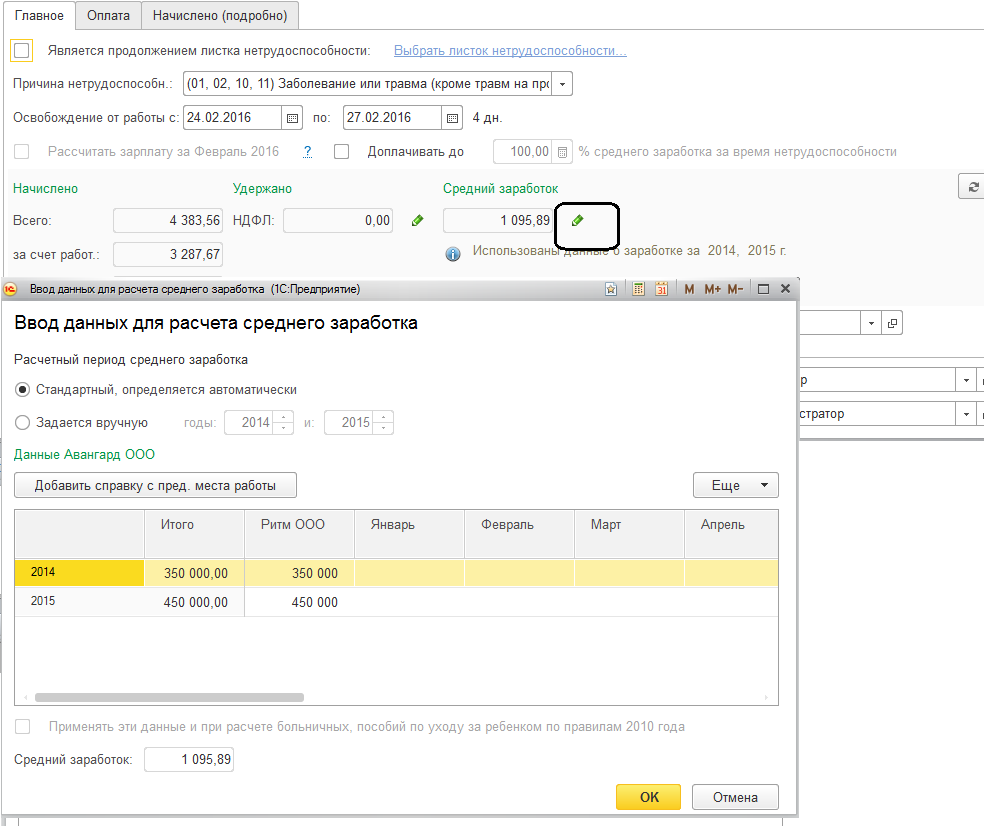Screen dimensions: 984x826
Task: Click the Март column header
Action: click(629, 534)
